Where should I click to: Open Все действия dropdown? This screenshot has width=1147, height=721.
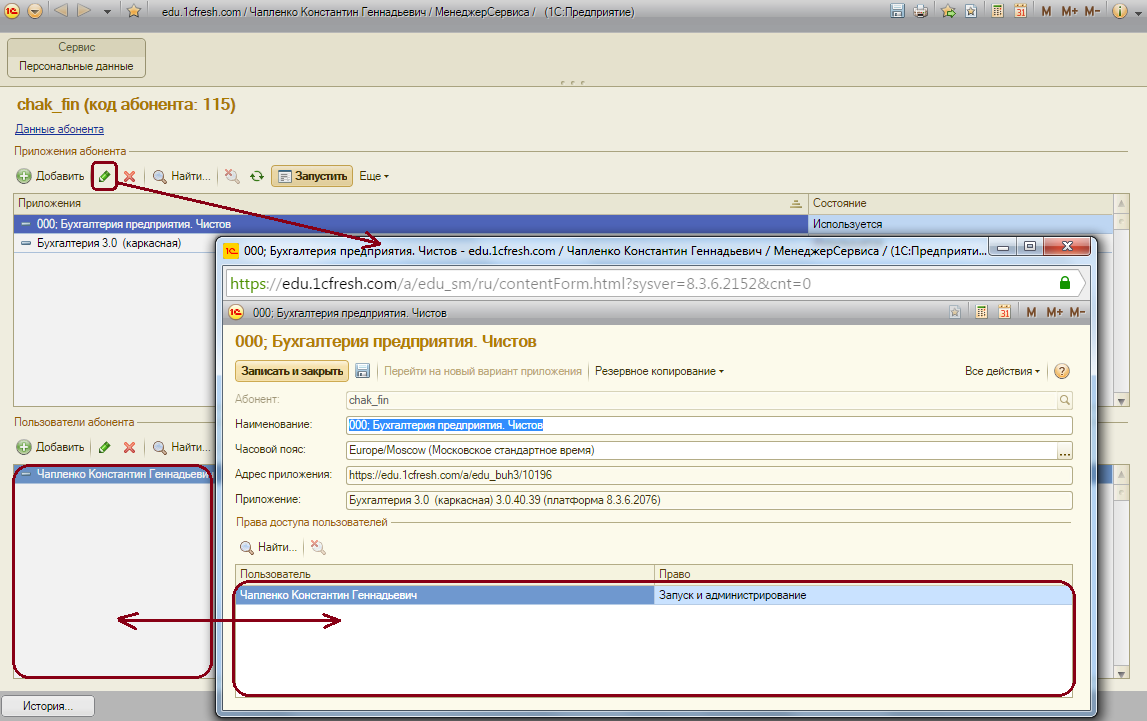point(1001,371)
